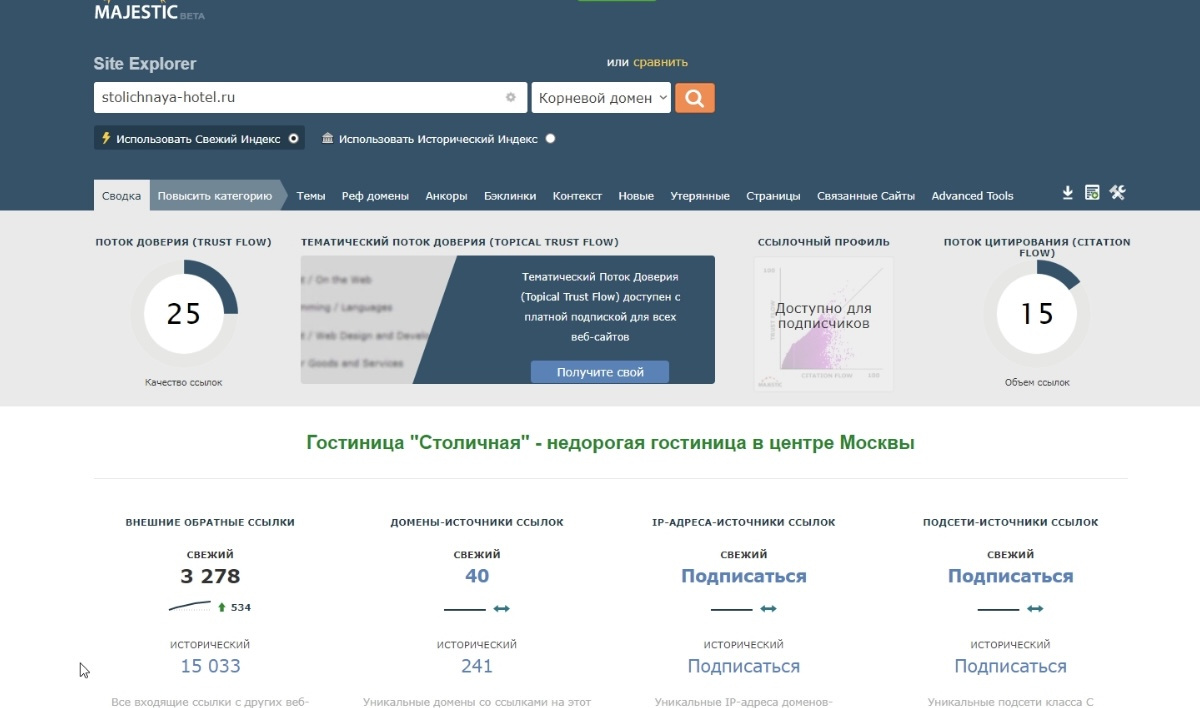Click the fresh referring domains value 40
Image resolution: width=1200 pixels, height=708 pixels.
pos(477,576)
